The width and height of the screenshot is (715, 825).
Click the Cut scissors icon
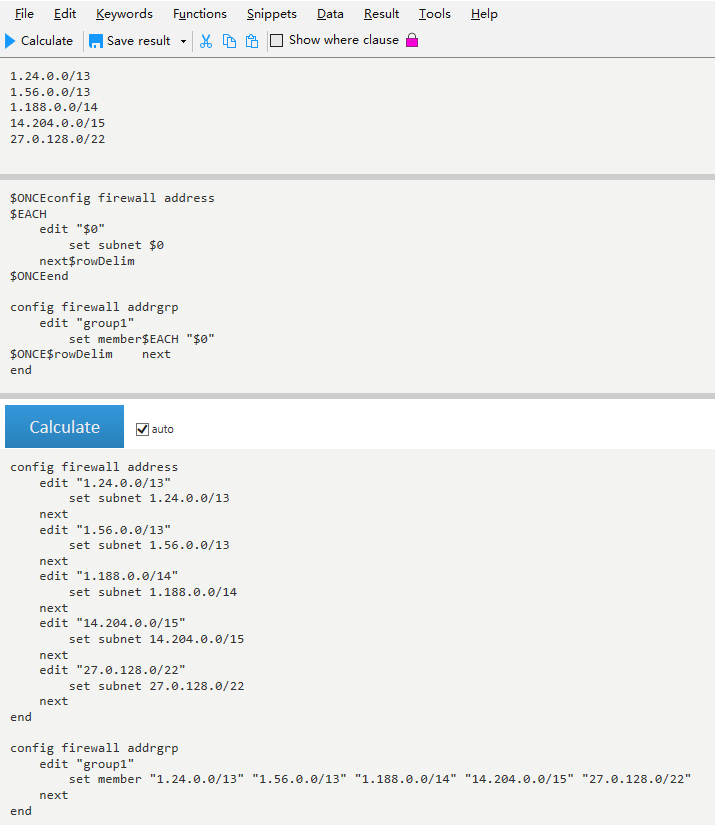tap(206, 41)
